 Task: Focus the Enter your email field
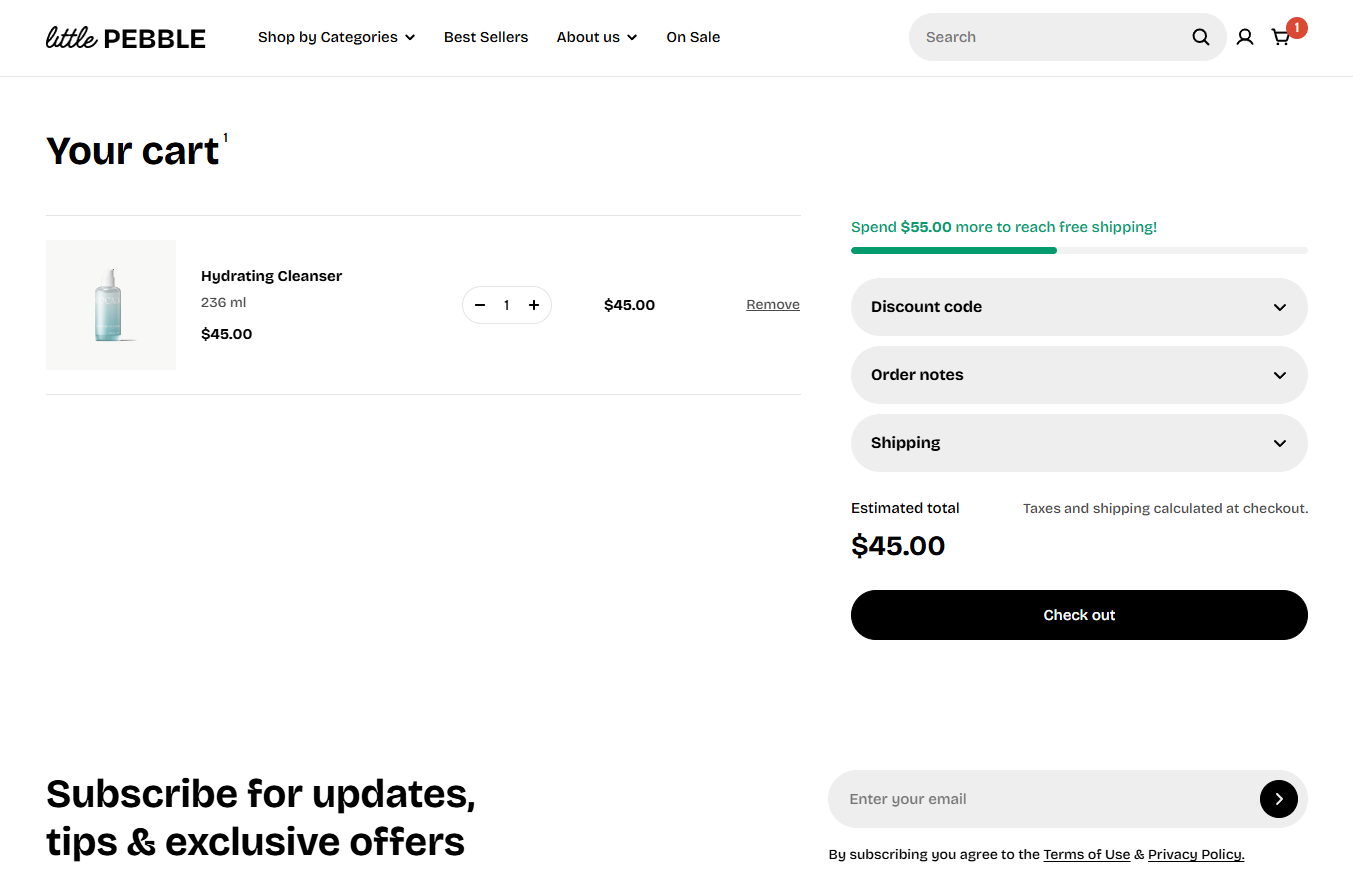click(1040, 799)
